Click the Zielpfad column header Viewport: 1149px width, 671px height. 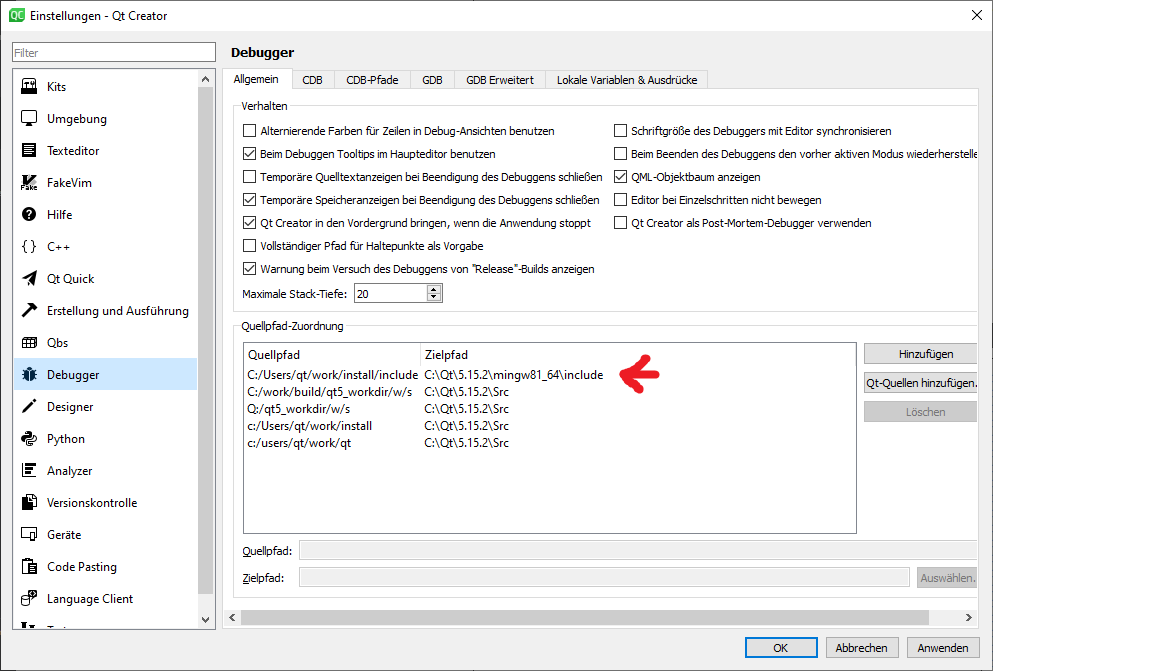coord(638,355)
